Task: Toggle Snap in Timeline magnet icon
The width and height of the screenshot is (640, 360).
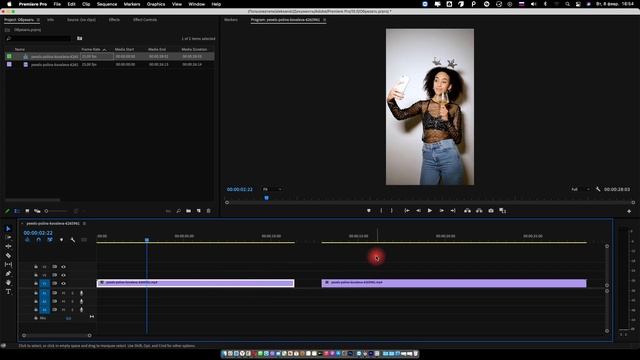Action: pyautogui.click(x=39, y=240)
